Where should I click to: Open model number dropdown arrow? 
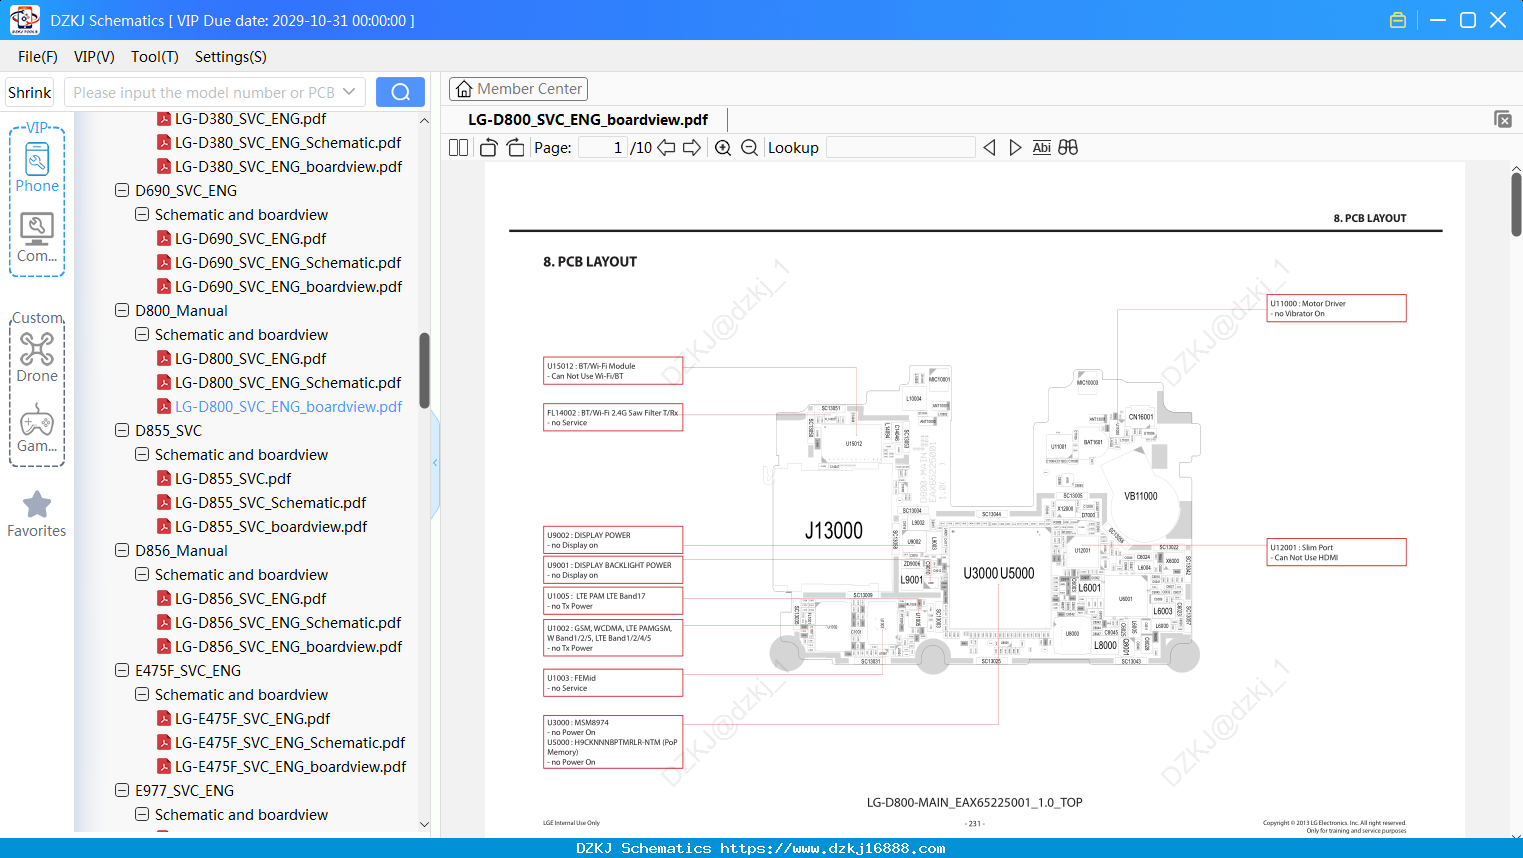(349, 92)
